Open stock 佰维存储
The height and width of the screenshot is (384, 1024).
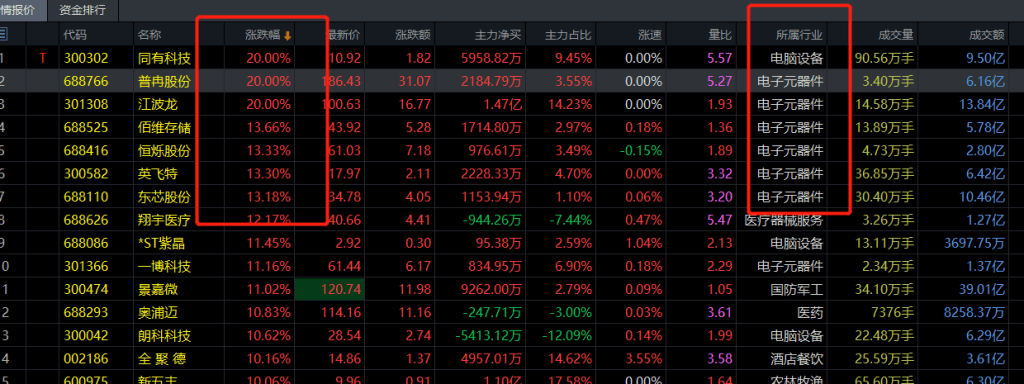tap(165, 127)
